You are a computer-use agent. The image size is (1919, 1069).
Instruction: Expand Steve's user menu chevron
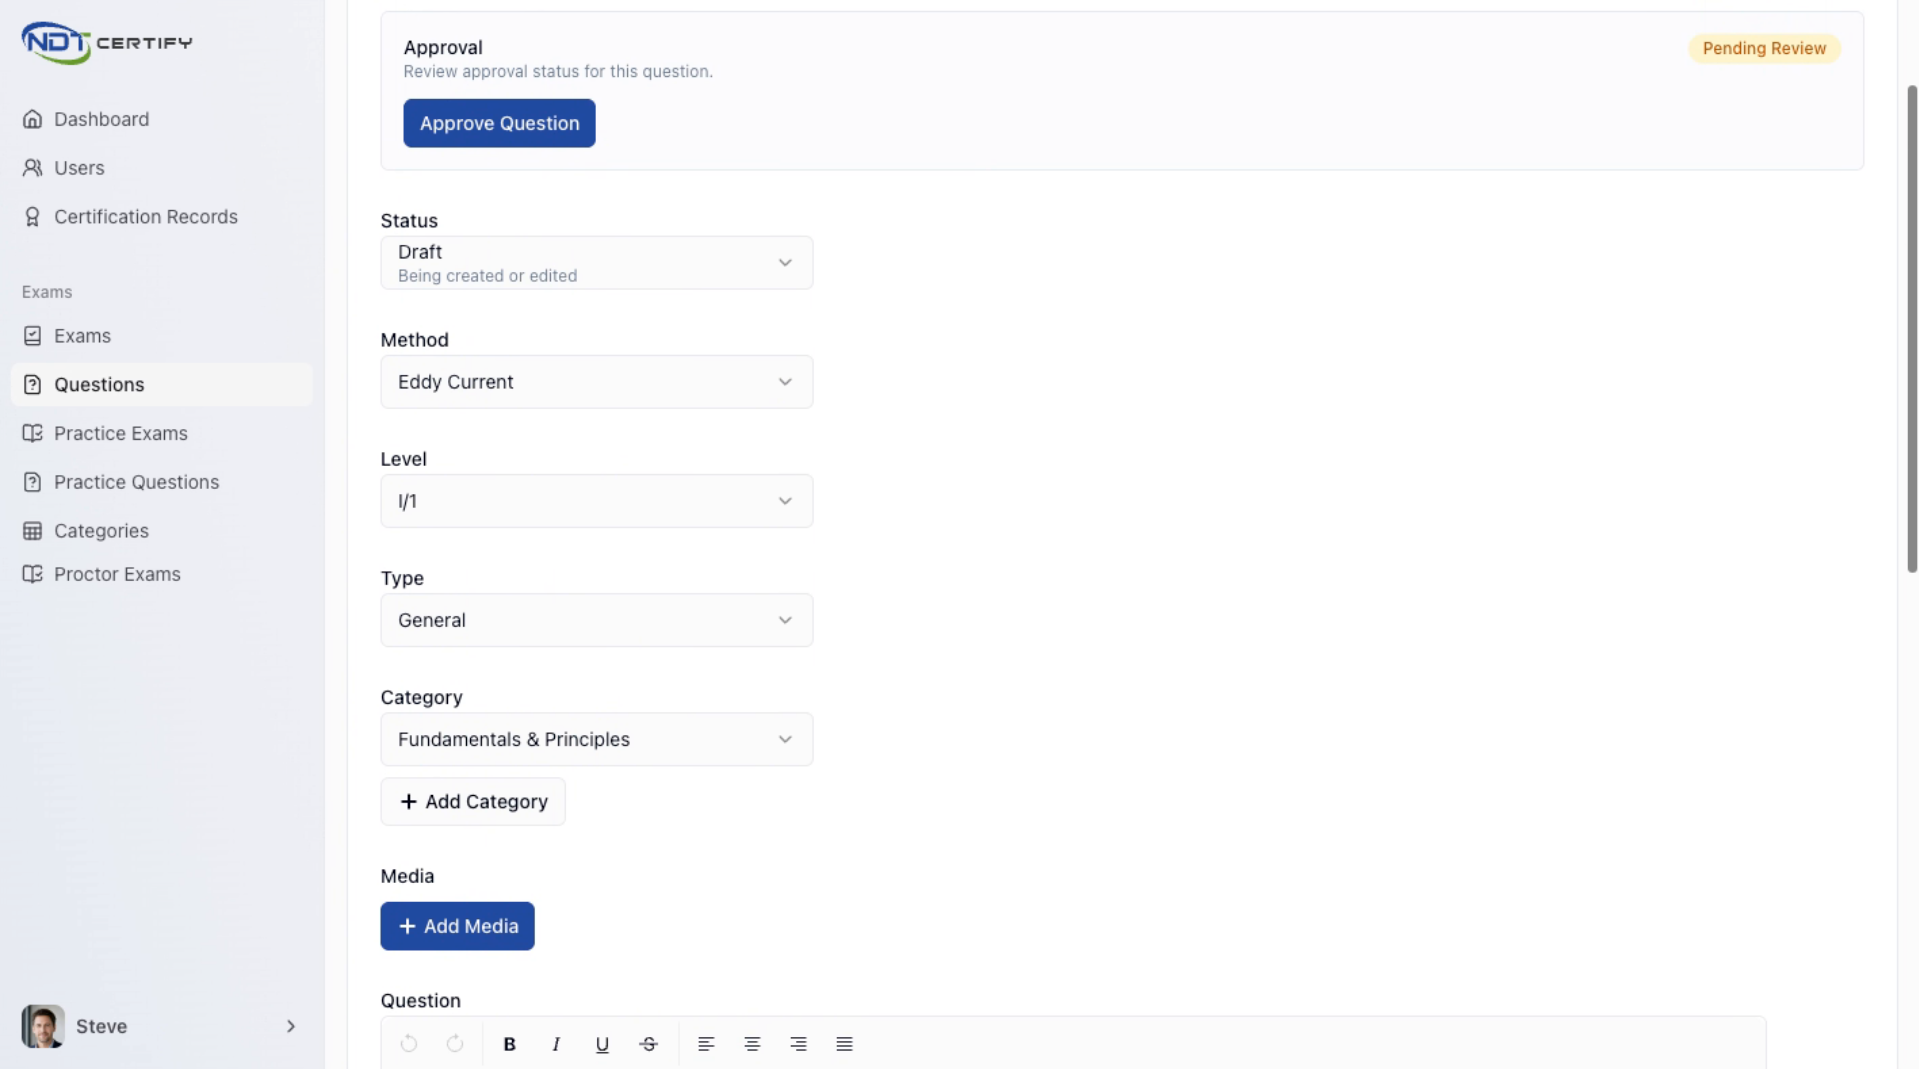coord(291,1026)
